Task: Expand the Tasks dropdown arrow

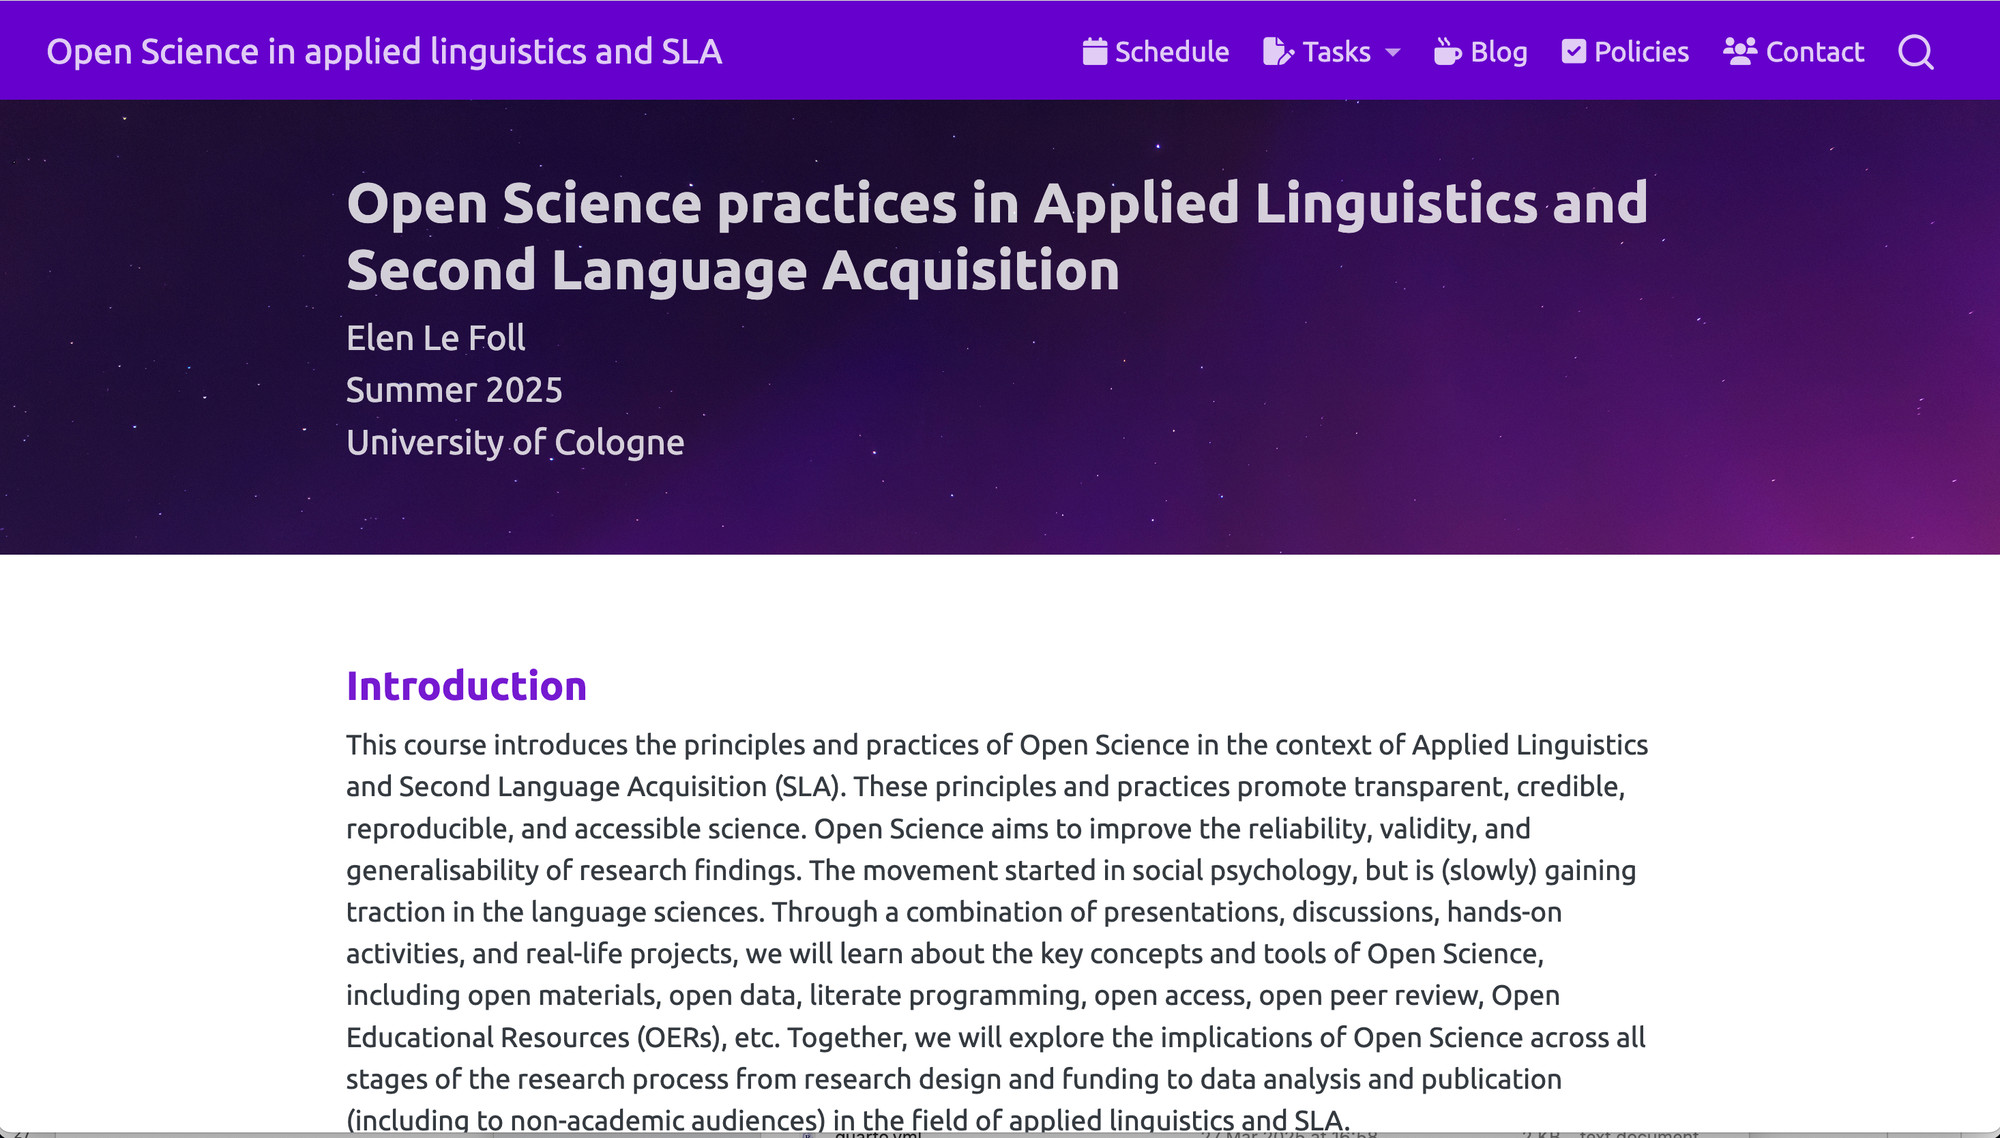Action: tap(1392, 53)
